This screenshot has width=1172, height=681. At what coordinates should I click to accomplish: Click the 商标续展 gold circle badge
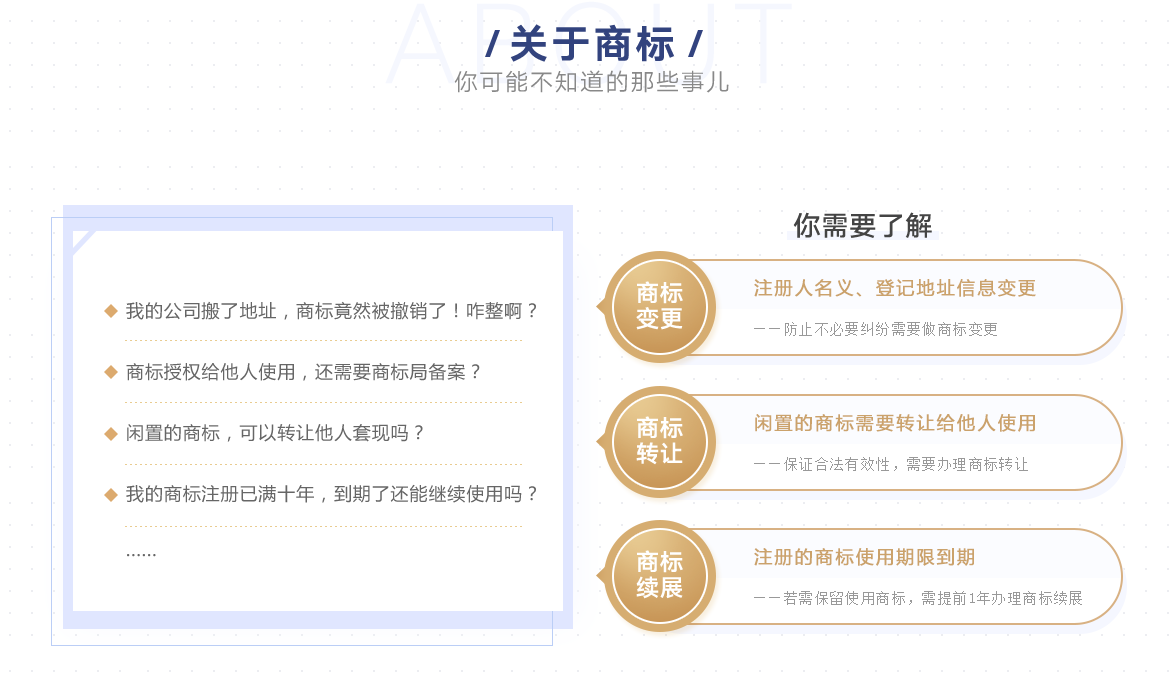[x=659, y=575]
